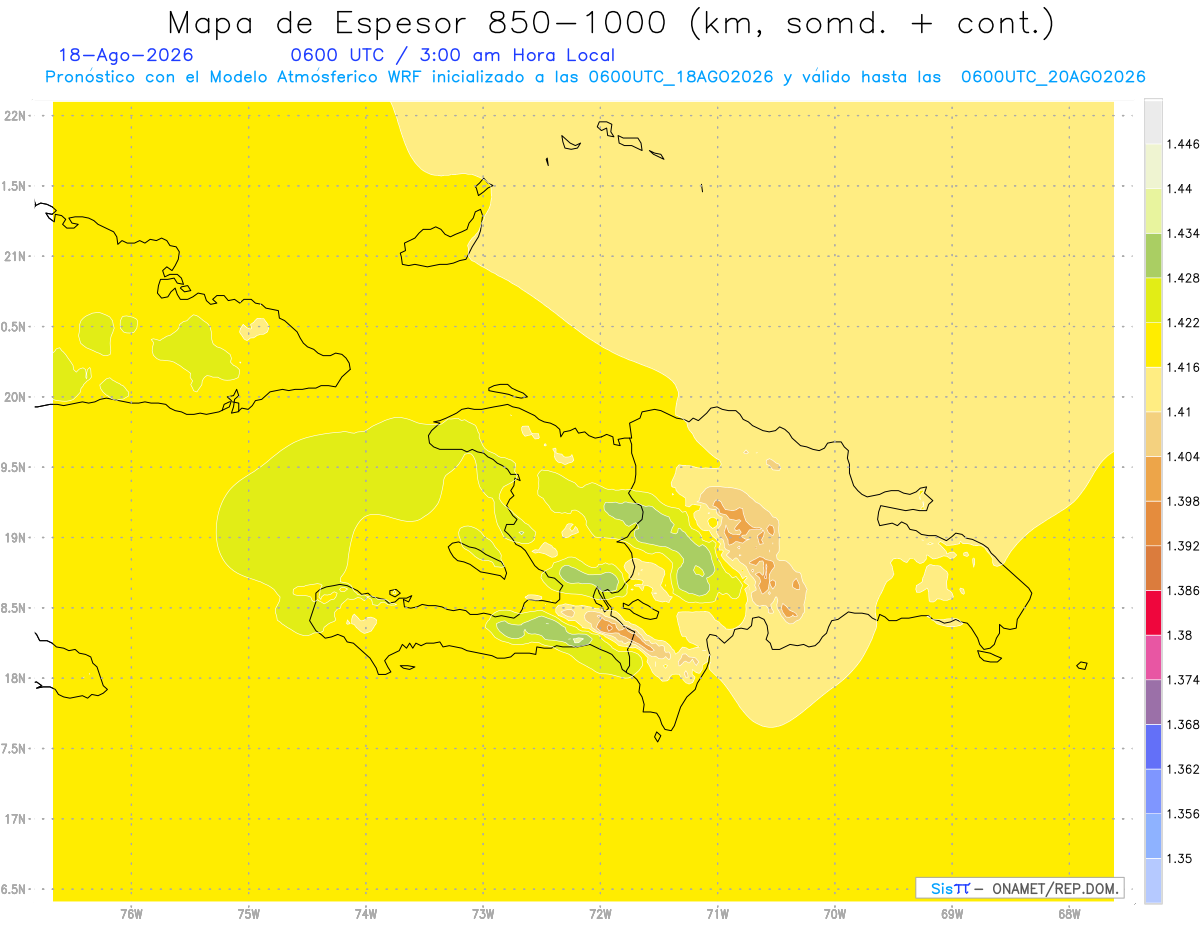Select the orange swatch between 1.398 and 1.404
Image resolution: width=1200 pixels, height=927 pixels.
pos(1153,478)
